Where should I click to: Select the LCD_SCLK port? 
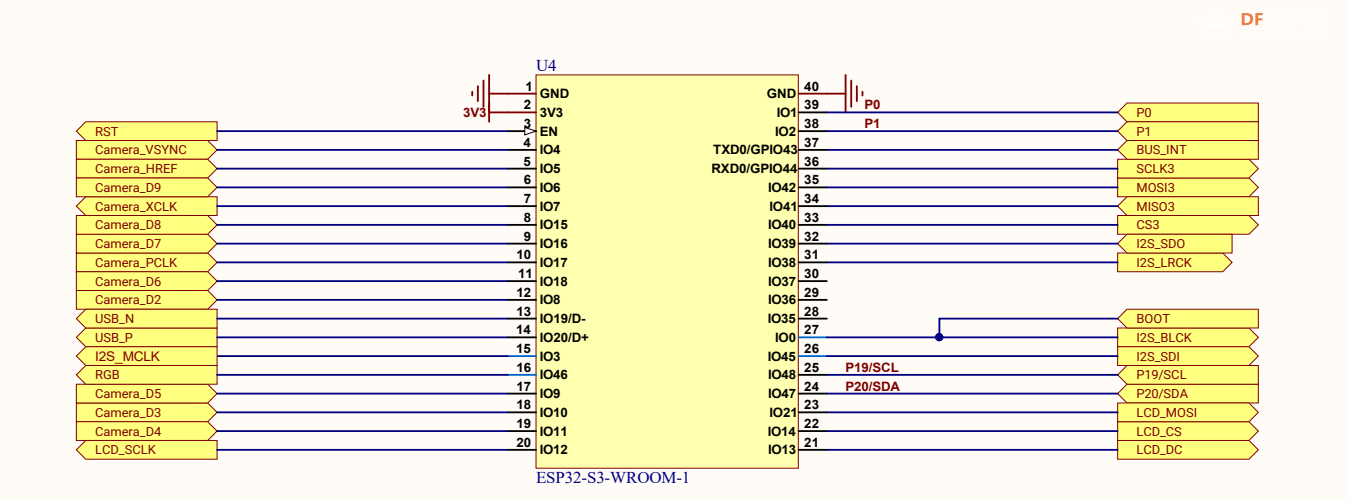click(x=147, y=450)
